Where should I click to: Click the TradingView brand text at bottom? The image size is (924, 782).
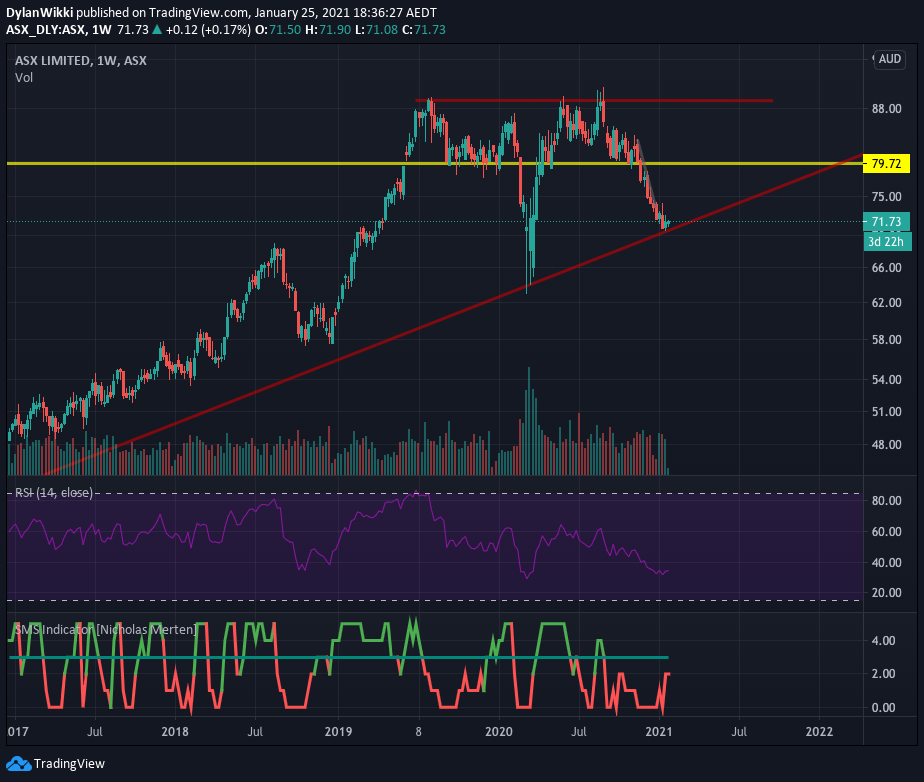point(69,764)
